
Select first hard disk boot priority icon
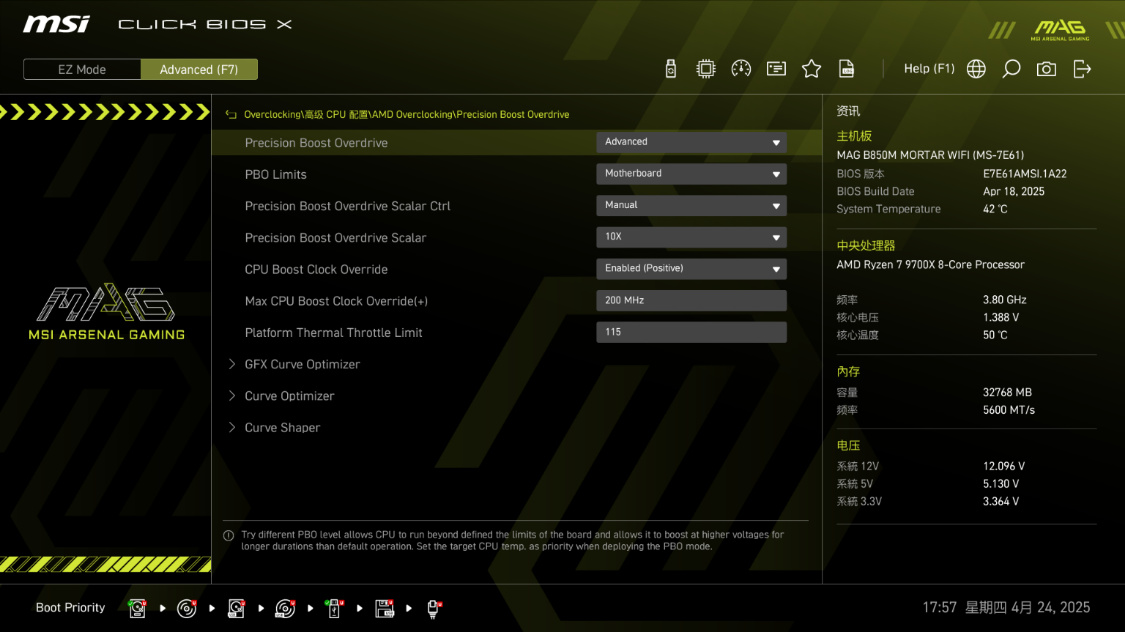click(137, 608)
